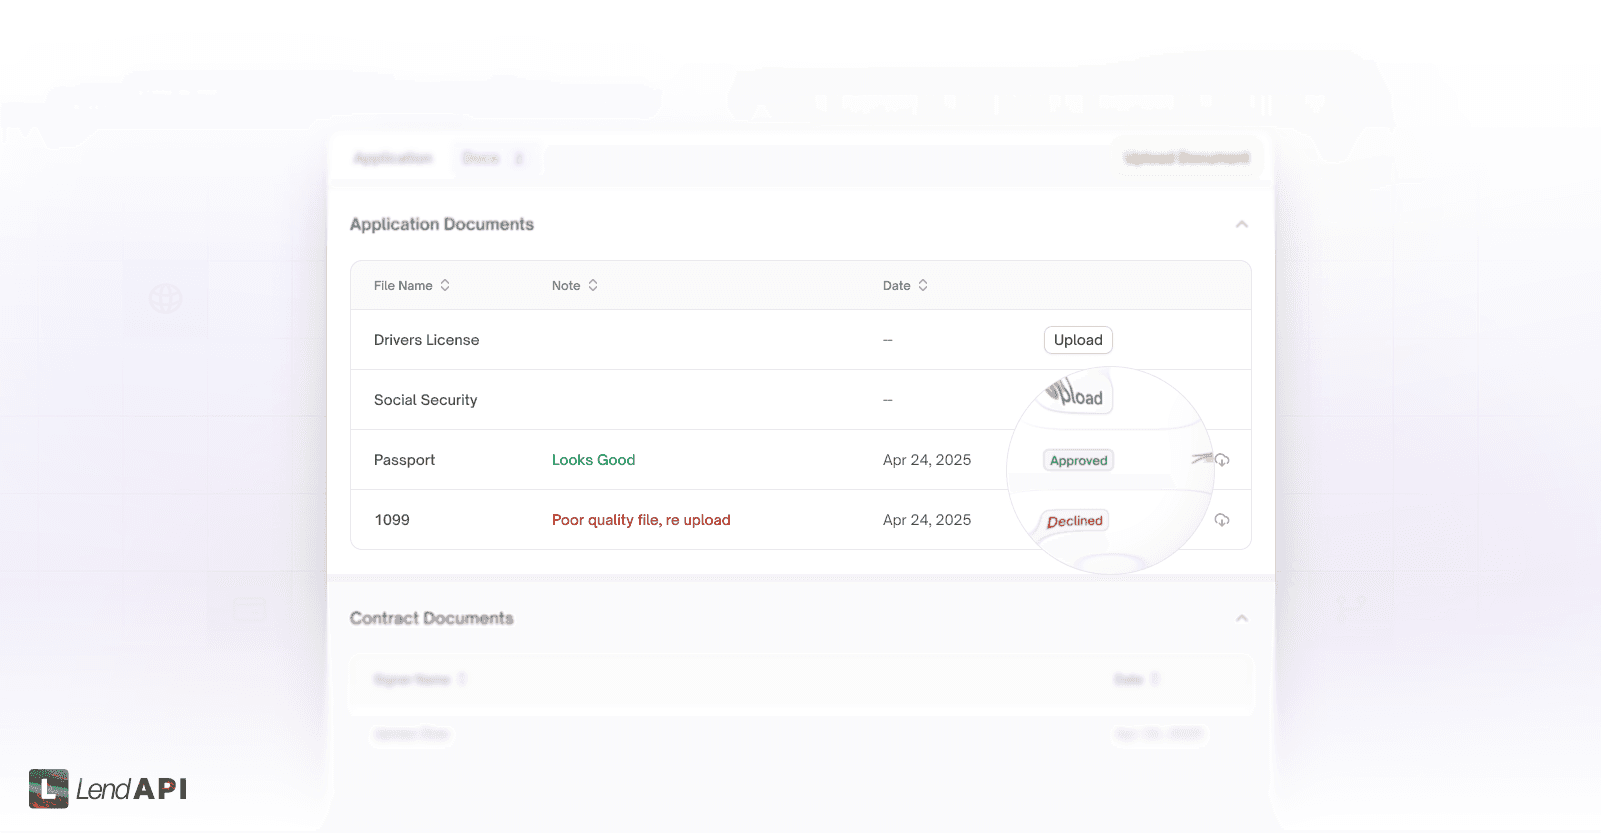Select the 1099 file name

[392, 520]
